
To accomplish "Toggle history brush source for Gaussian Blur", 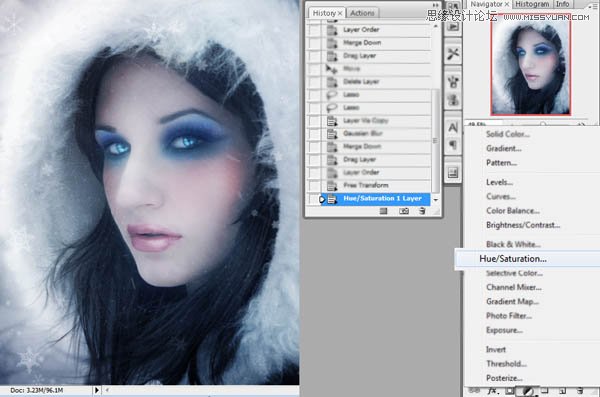I will 315,134.
